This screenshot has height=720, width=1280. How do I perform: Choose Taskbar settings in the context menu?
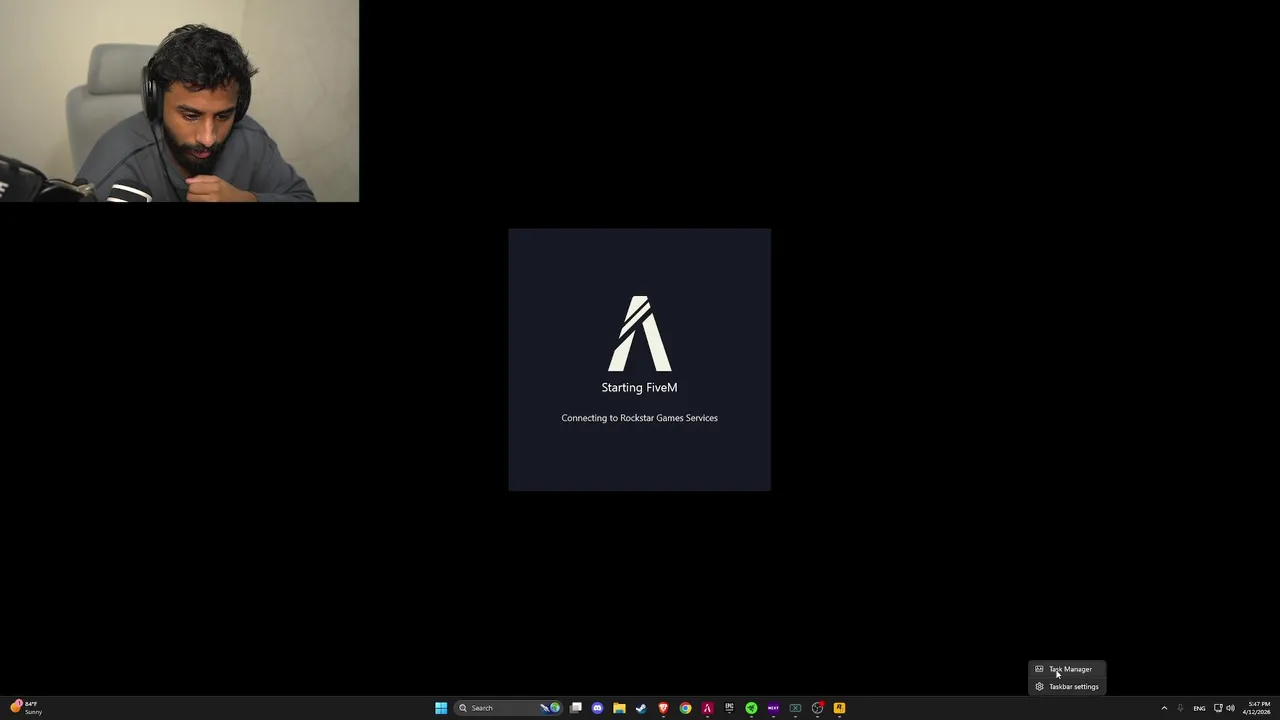pos(1067,686)
